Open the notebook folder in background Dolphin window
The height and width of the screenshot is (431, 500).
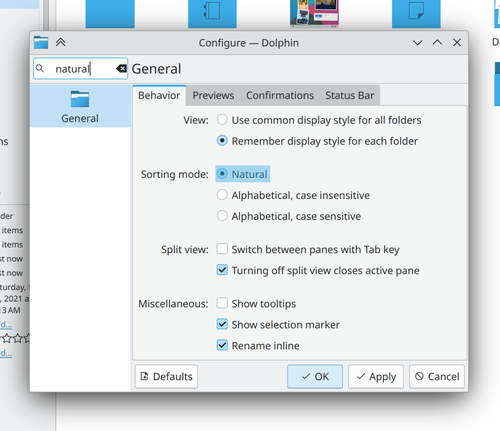point(212,13)
